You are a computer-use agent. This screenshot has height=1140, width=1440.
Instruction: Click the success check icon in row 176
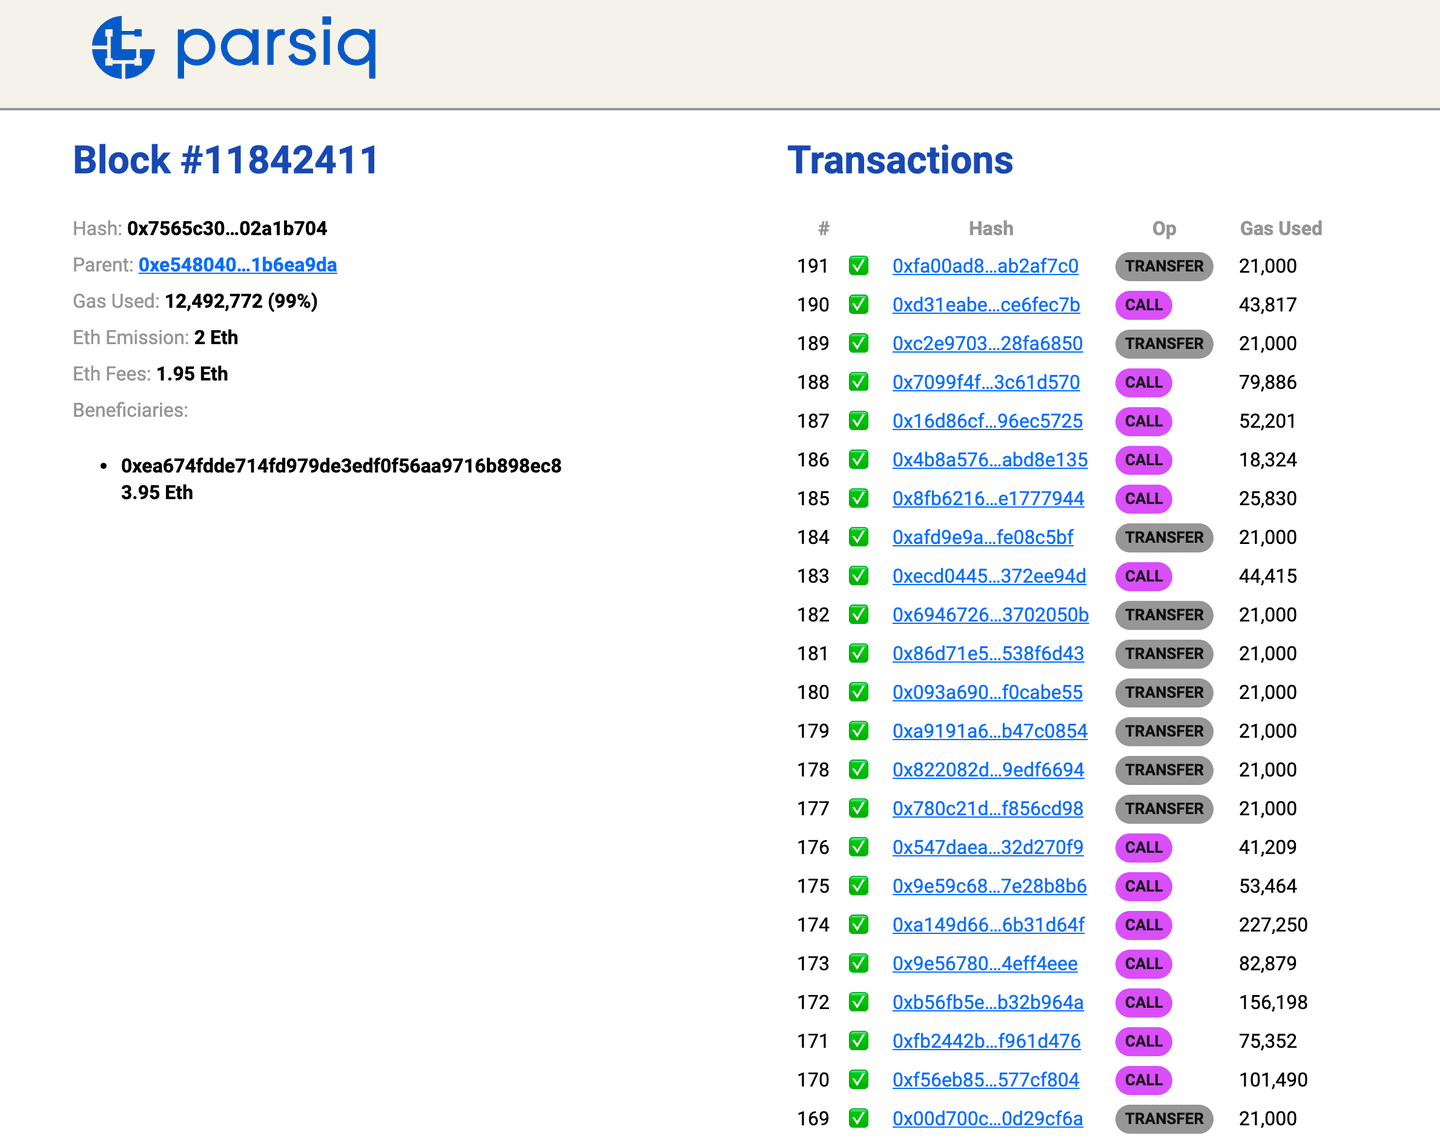click(858, 847)
